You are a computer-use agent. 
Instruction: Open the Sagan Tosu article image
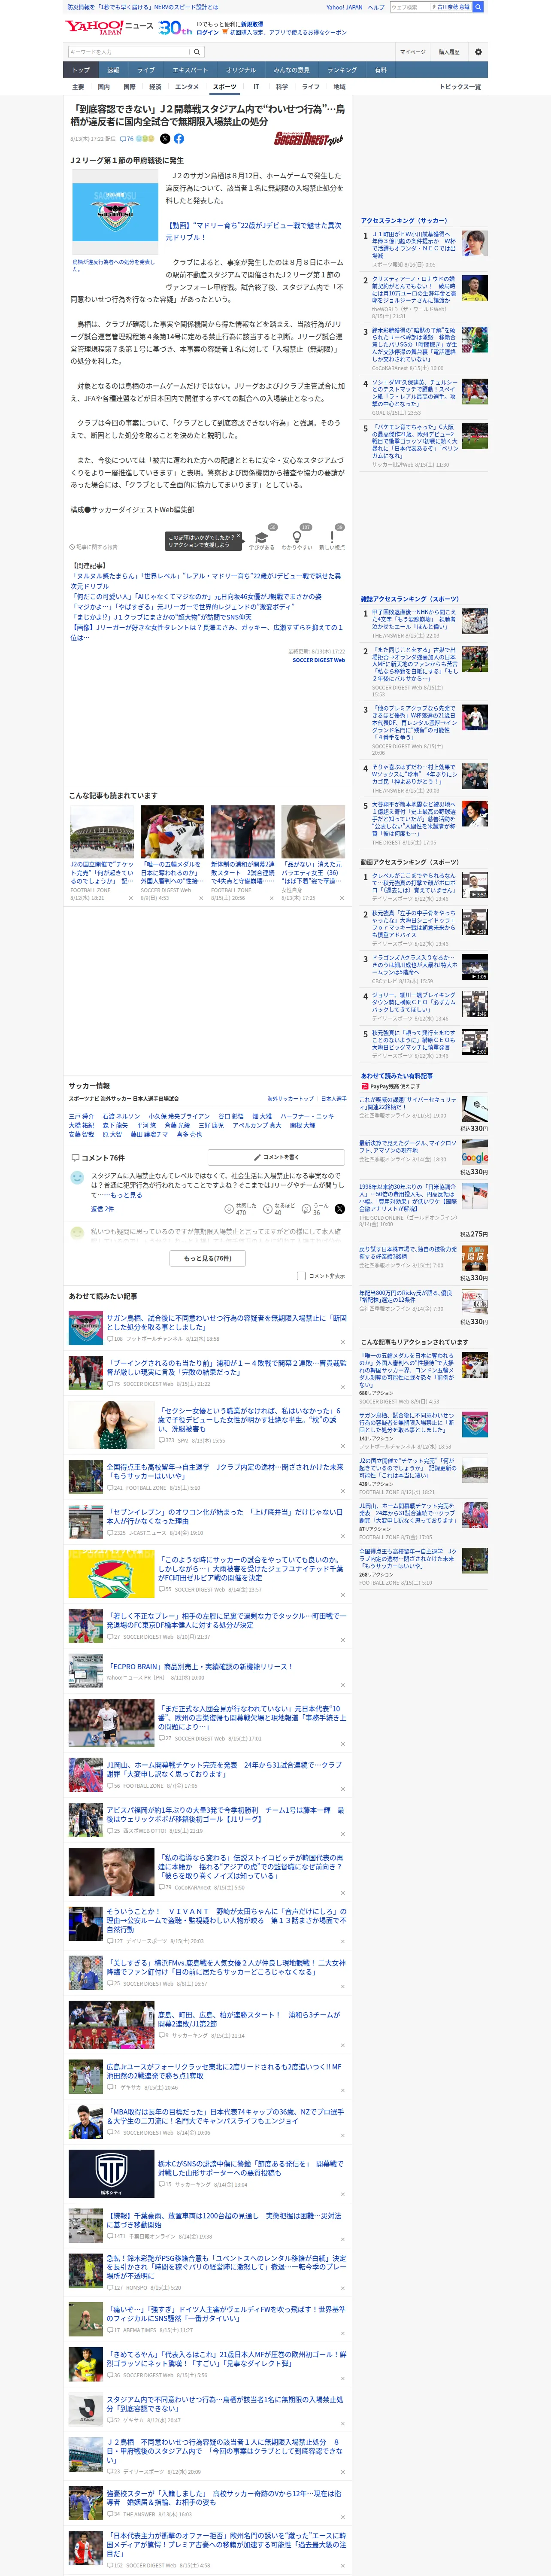pyautogui.click(x=115, y=212)
